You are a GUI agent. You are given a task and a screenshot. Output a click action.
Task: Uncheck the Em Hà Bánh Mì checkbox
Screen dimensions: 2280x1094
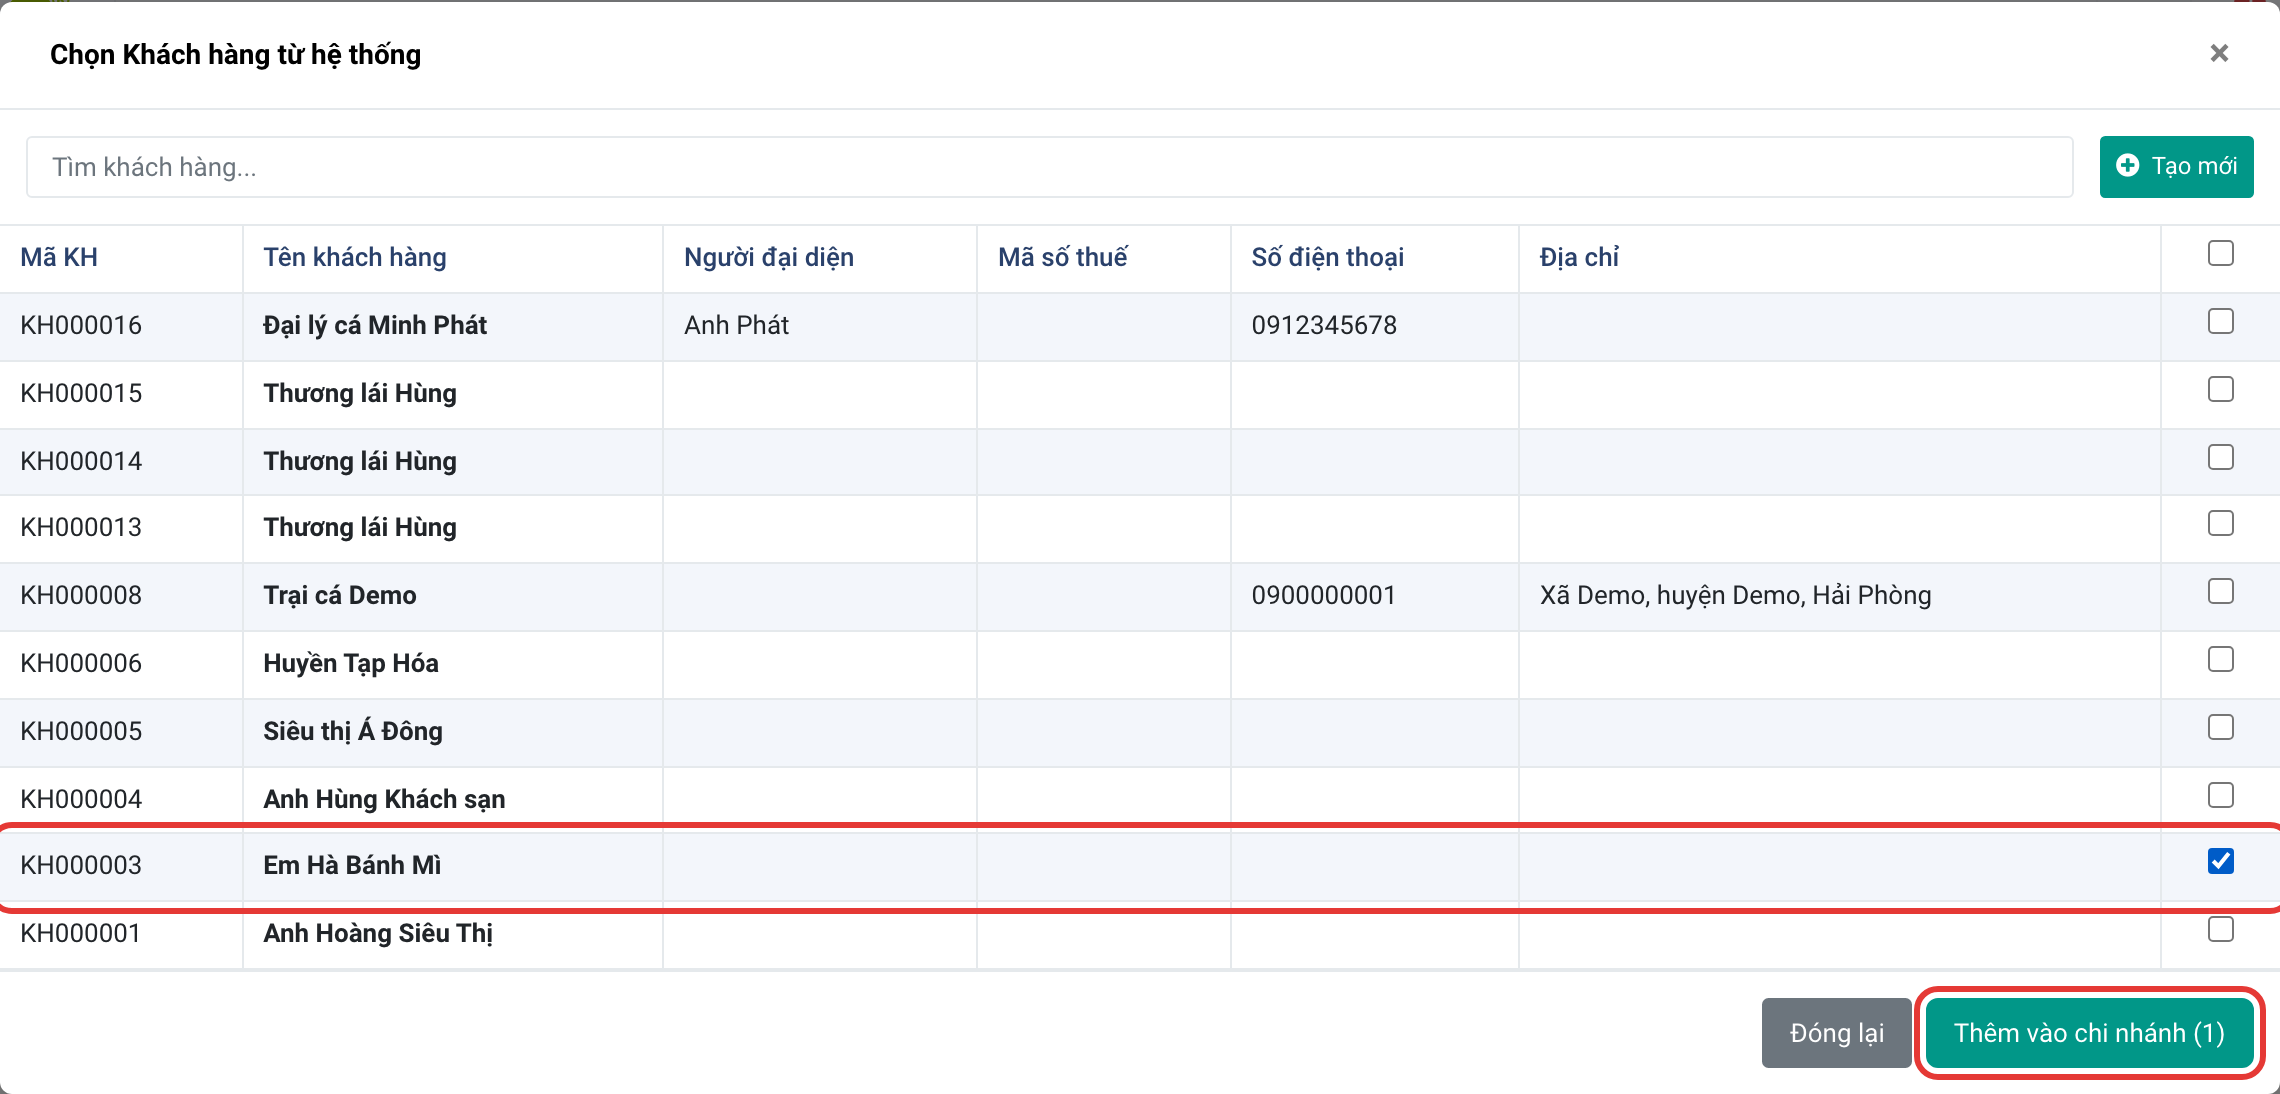coord(2220,861)
